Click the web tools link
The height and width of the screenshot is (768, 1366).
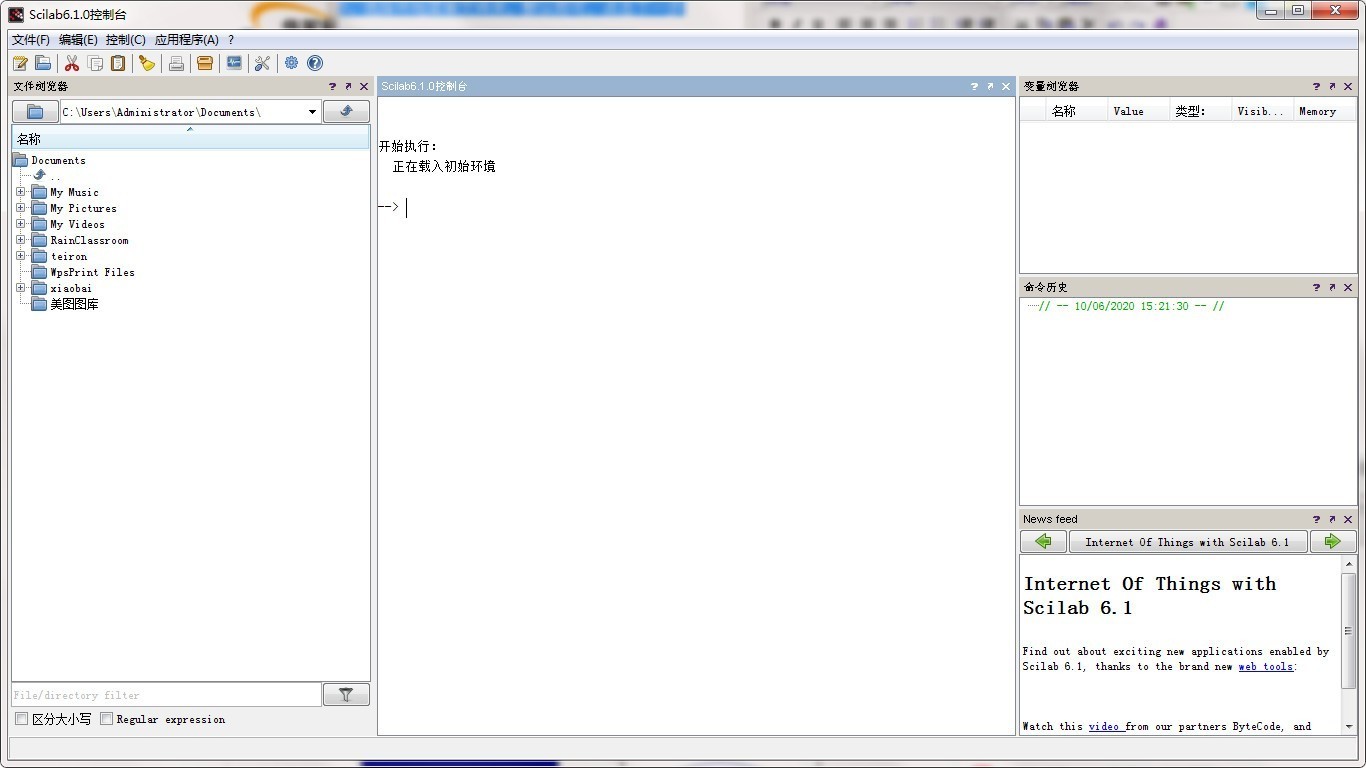coord(1265,667)
